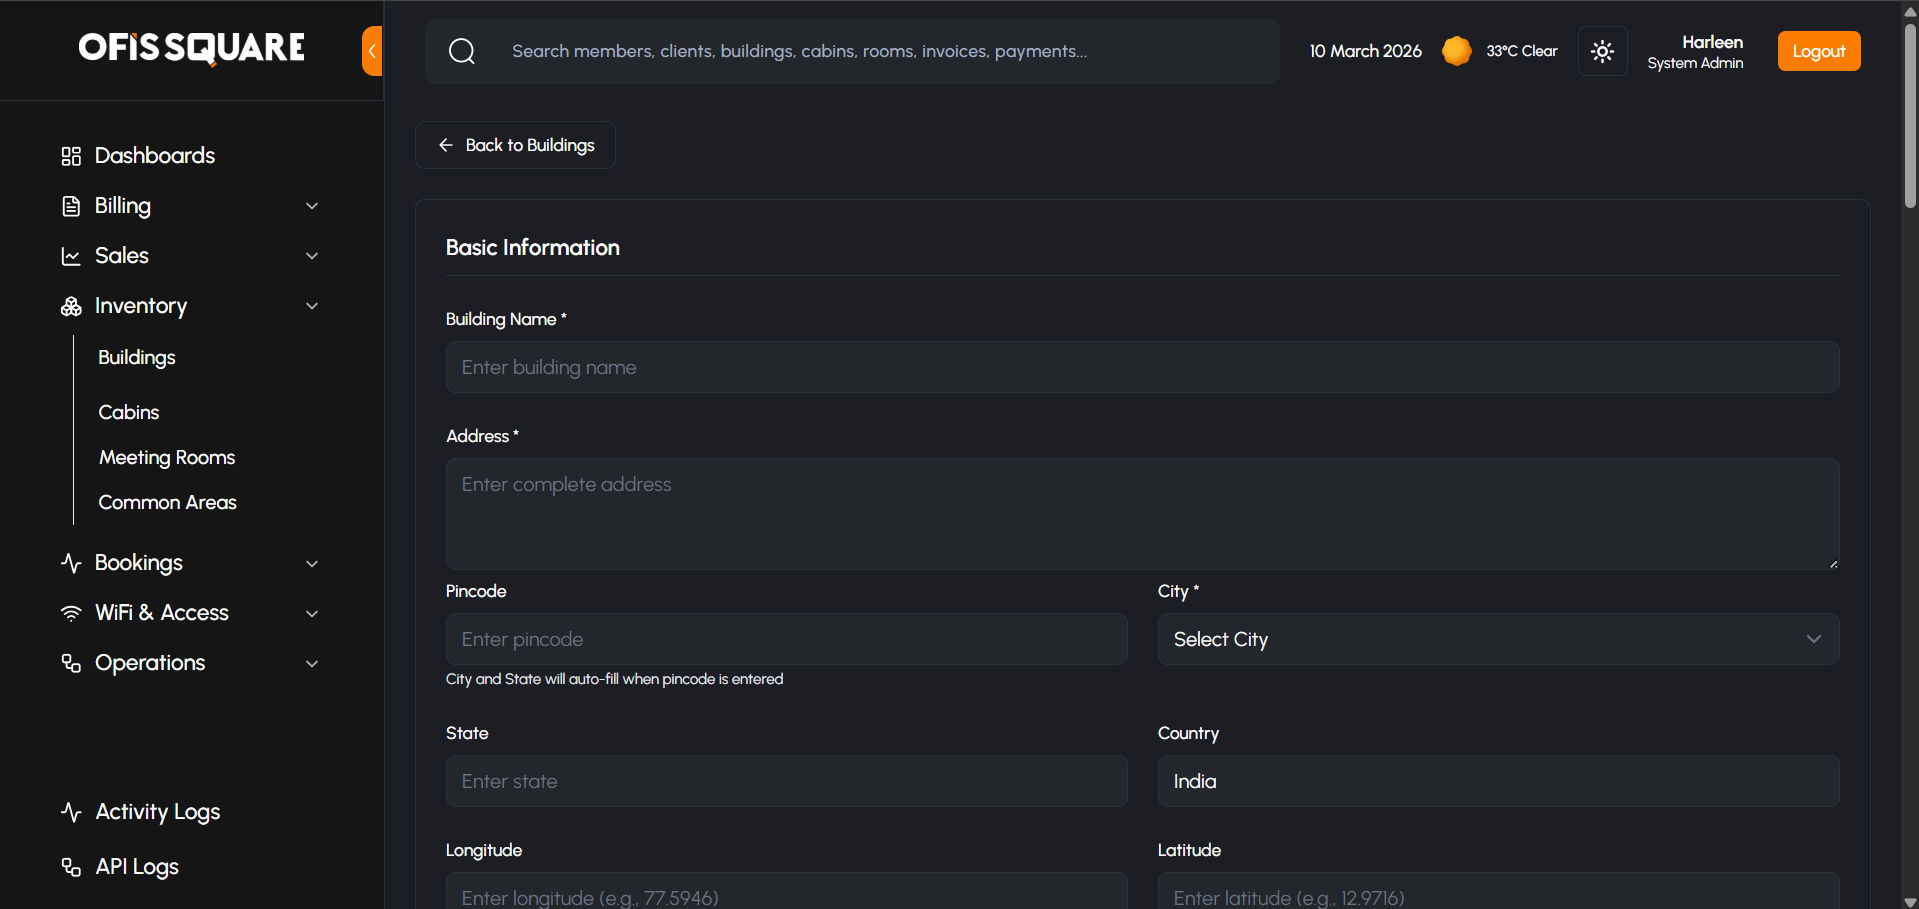The height and width of the screenshot is (909, 1919).
Task: Click the search magnifier icon
Action: coord(462,51)
